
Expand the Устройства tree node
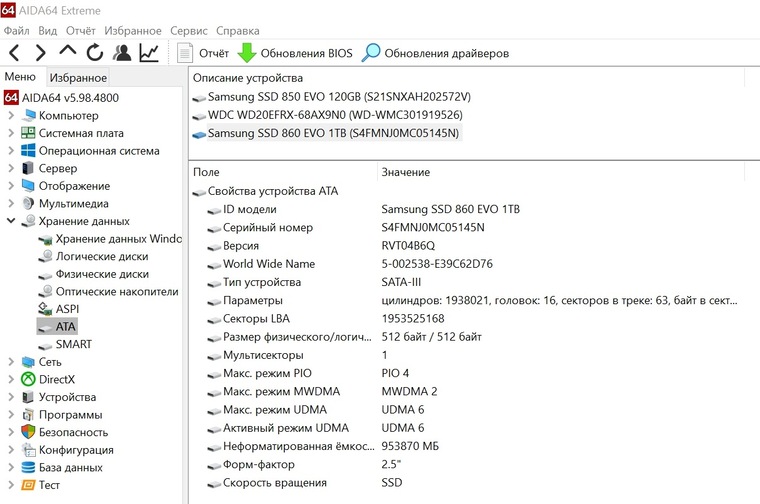[x=11, y=397]
